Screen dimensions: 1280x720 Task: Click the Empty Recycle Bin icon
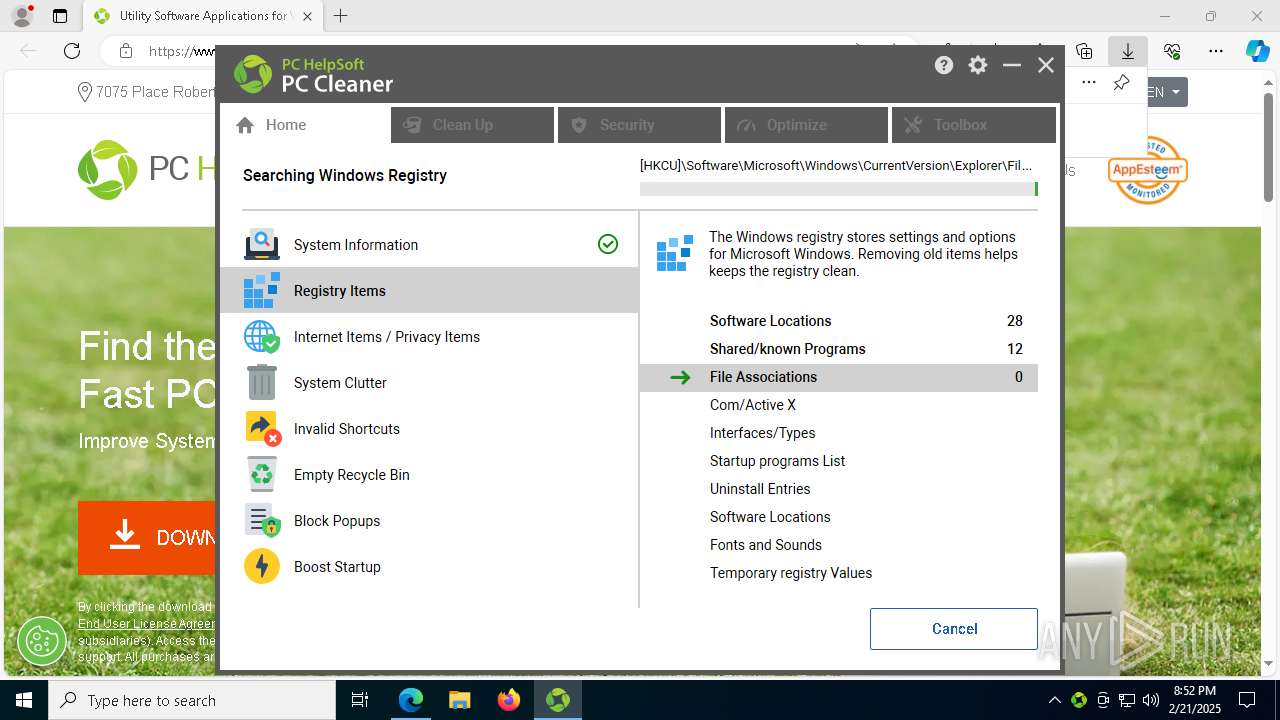262,474
